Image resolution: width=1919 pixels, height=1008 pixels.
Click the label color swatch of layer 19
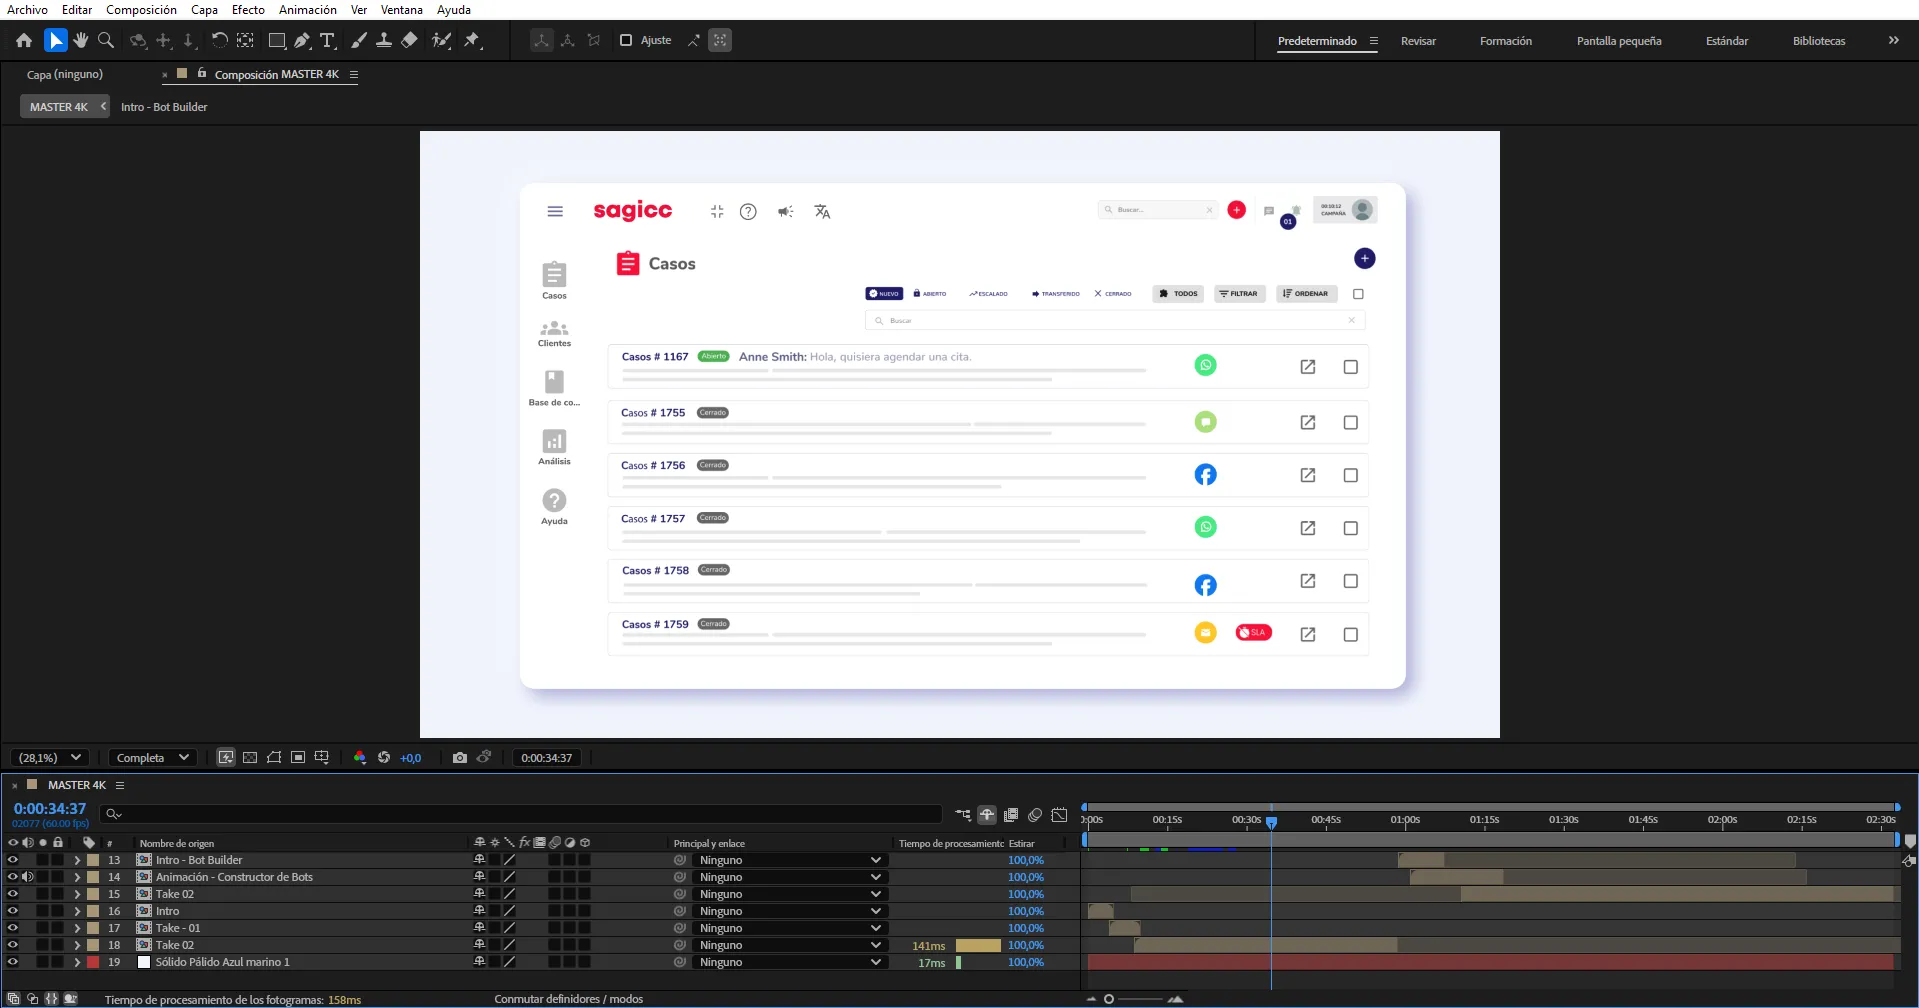pyautogui.click(x=93, y=962)
